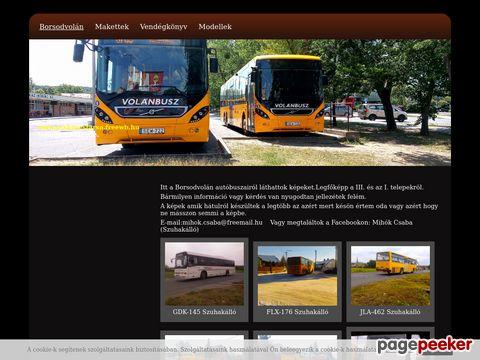Click the right Volánbusz bus in banner
480x360 pixels.
(273, 95)
